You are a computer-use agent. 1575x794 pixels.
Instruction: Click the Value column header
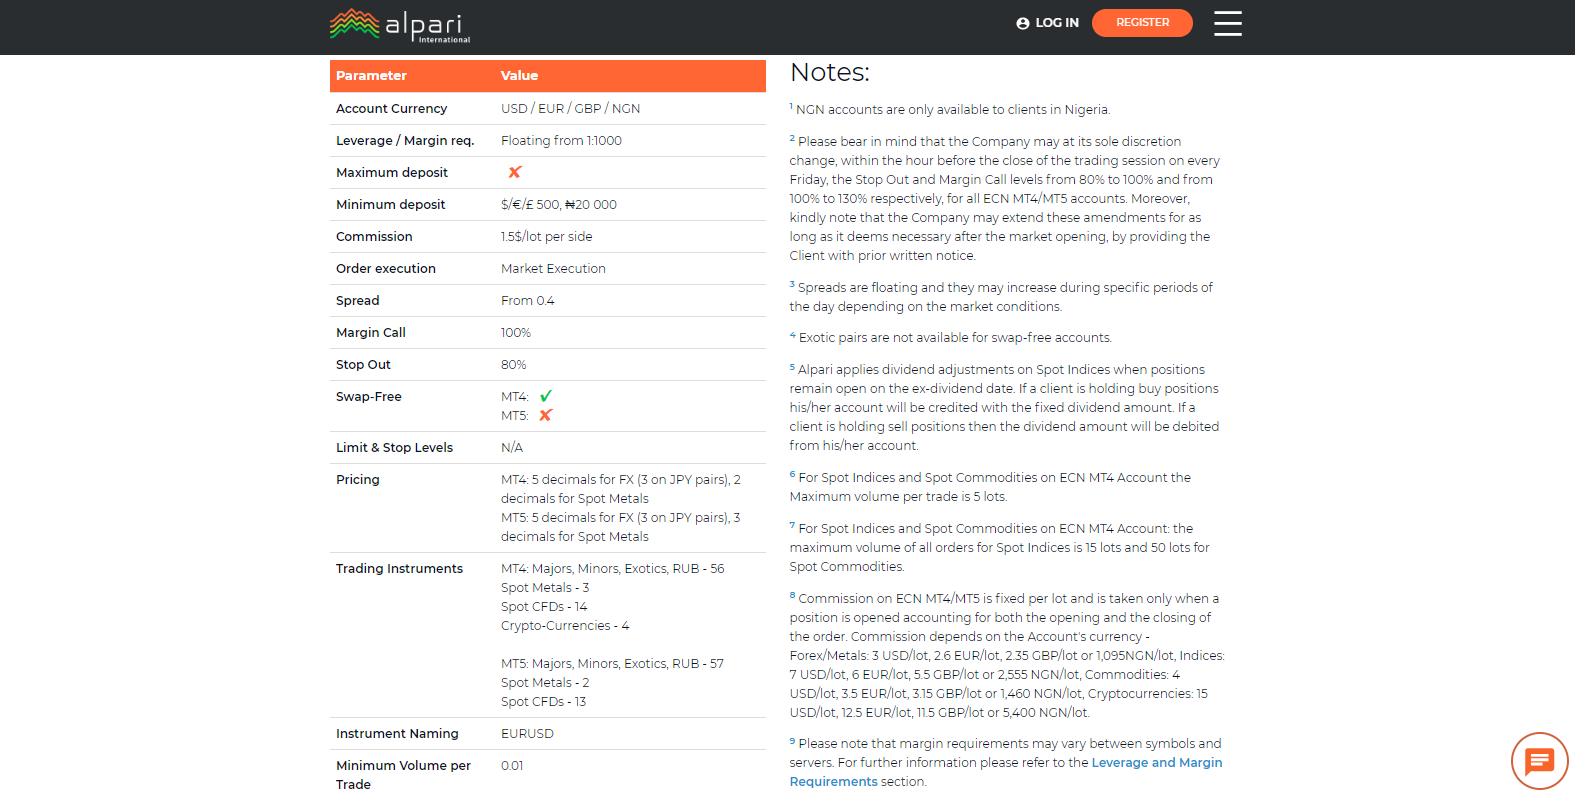point(519,76)
